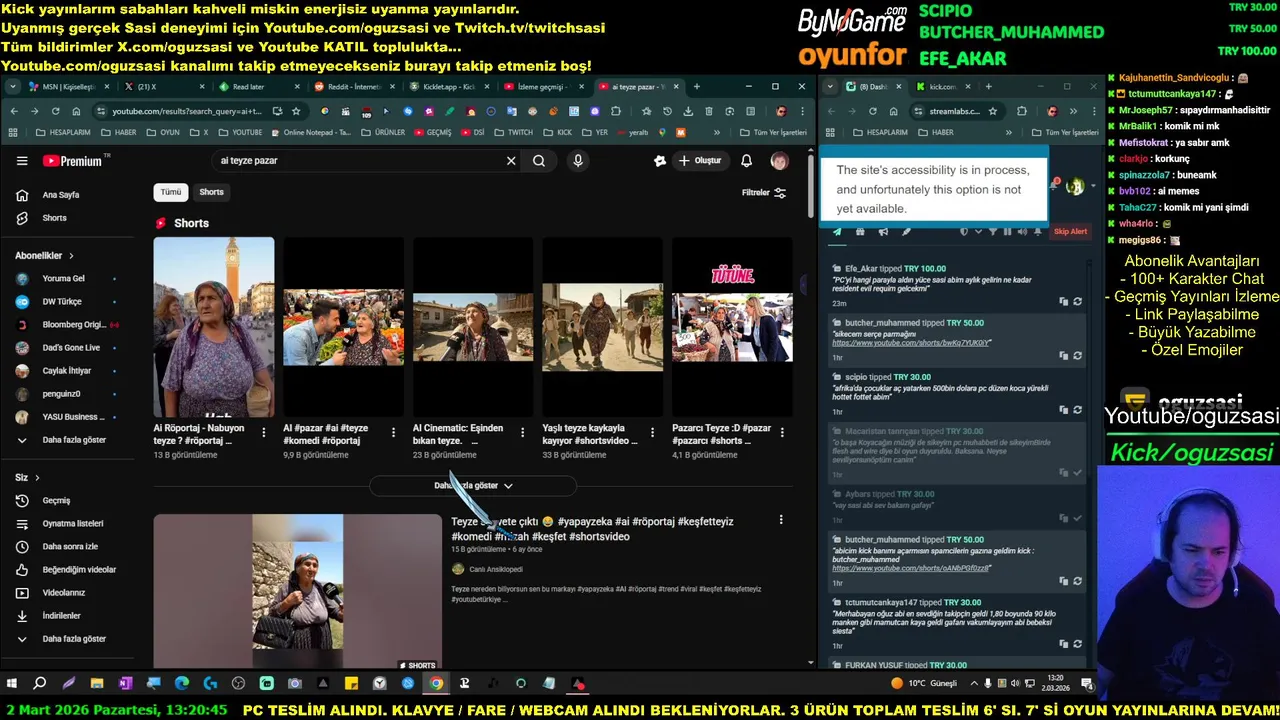Click the Streamlabs megaphone icon

pos(883,232)
